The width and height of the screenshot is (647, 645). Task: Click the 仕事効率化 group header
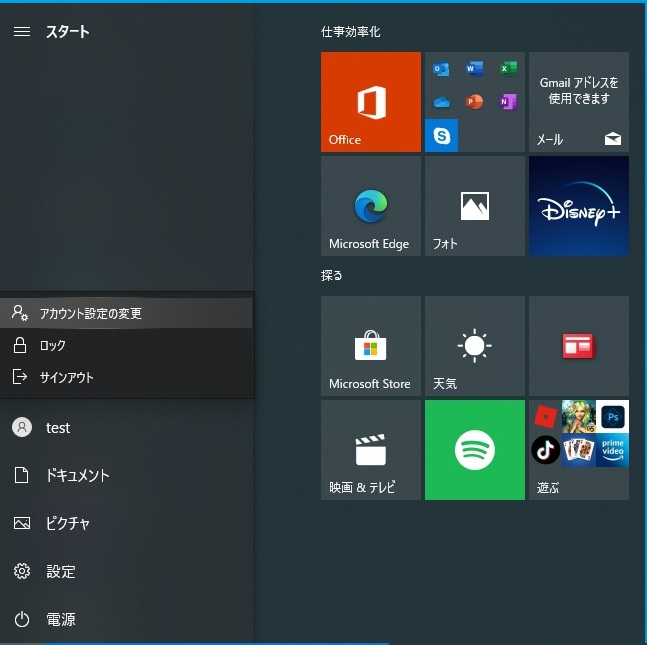point(351,32)
